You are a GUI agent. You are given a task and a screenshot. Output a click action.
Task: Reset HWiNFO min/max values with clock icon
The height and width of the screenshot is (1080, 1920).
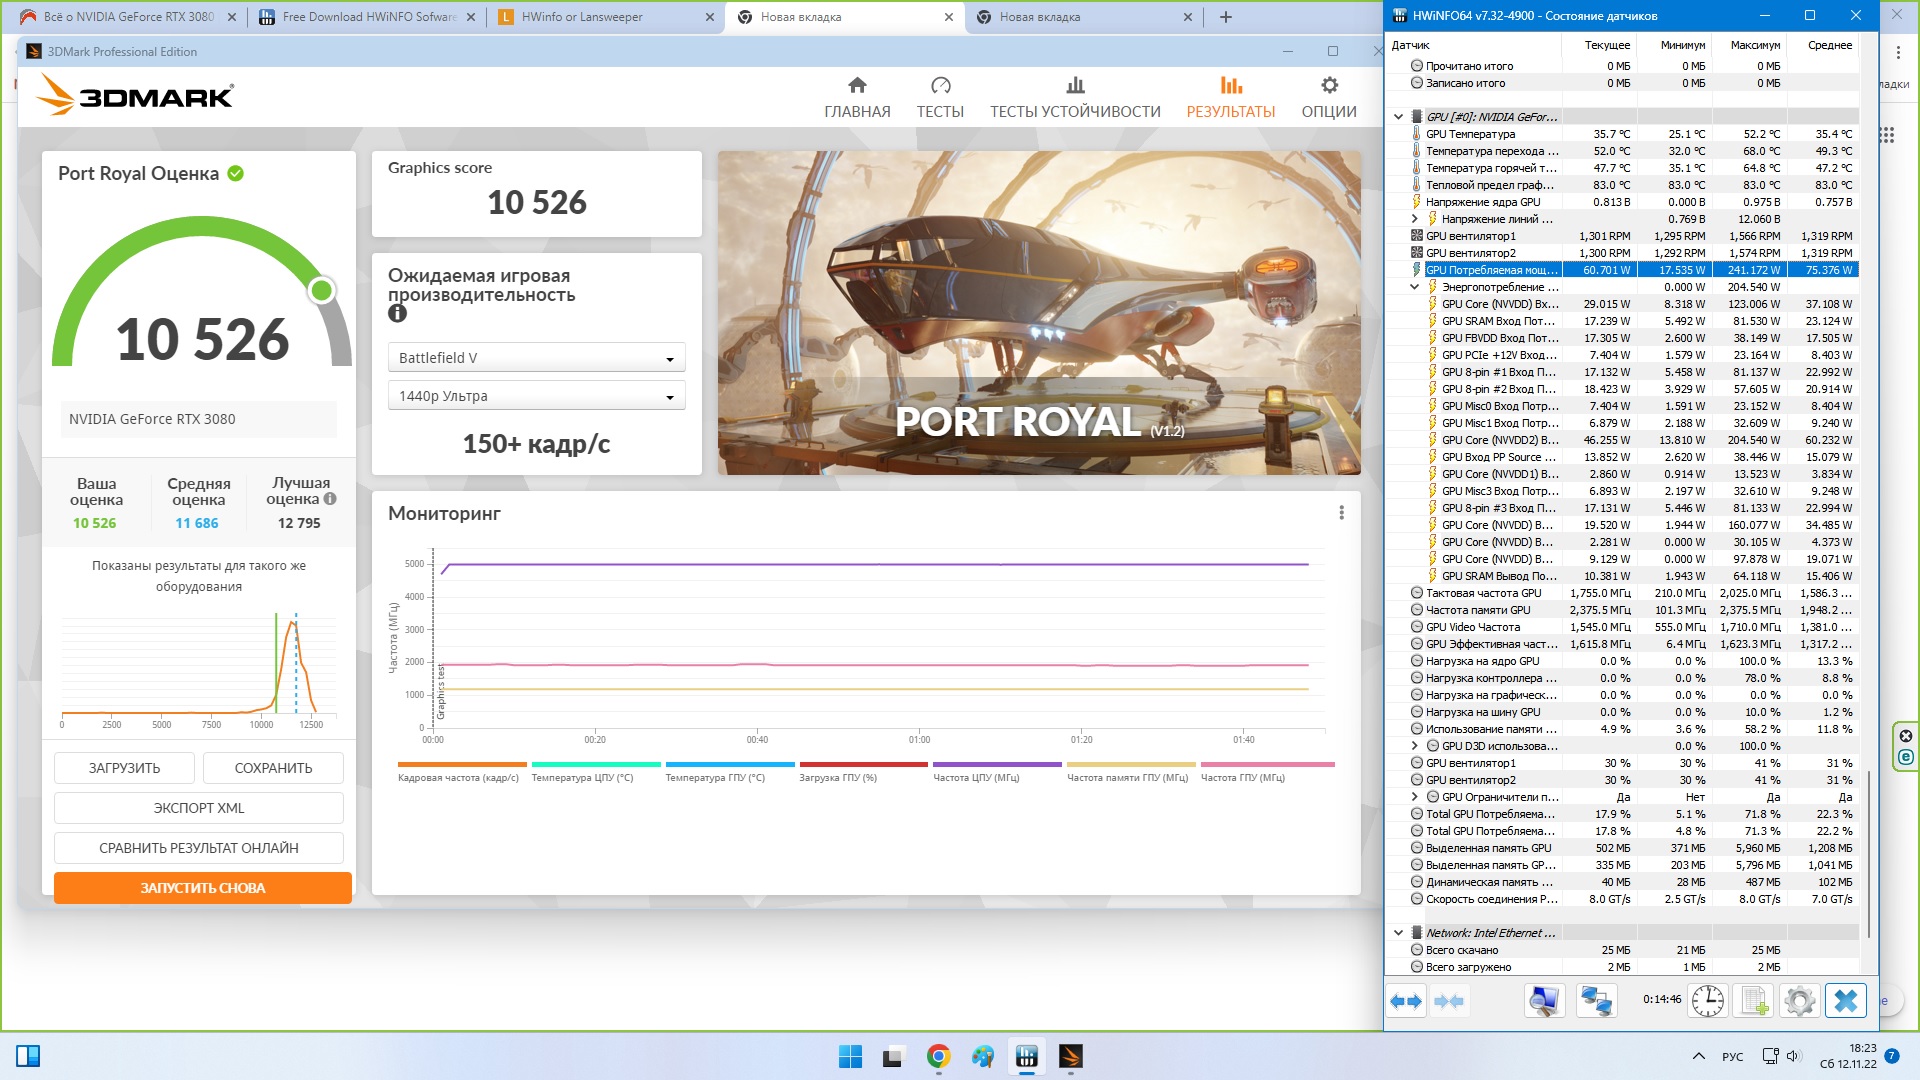[x=1707, y=1000]
